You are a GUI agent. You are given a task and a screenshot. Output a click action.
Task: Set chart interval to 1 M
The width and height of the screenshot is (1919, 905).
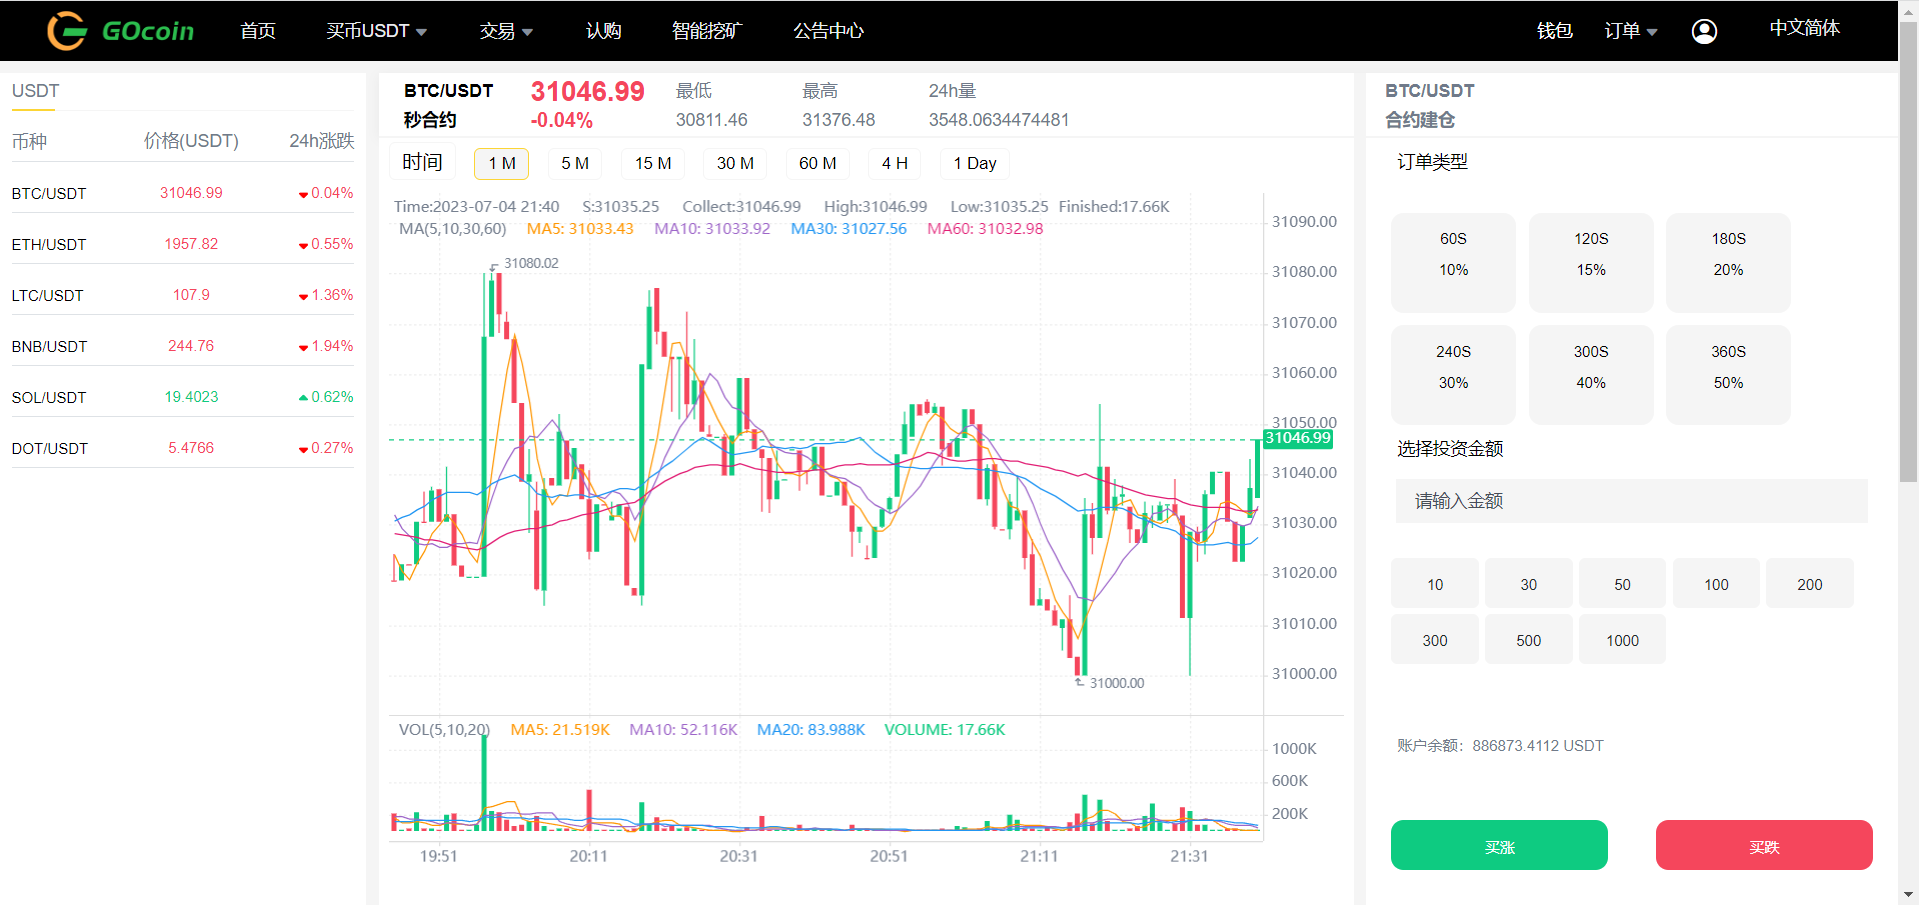[x=502, y=163]
